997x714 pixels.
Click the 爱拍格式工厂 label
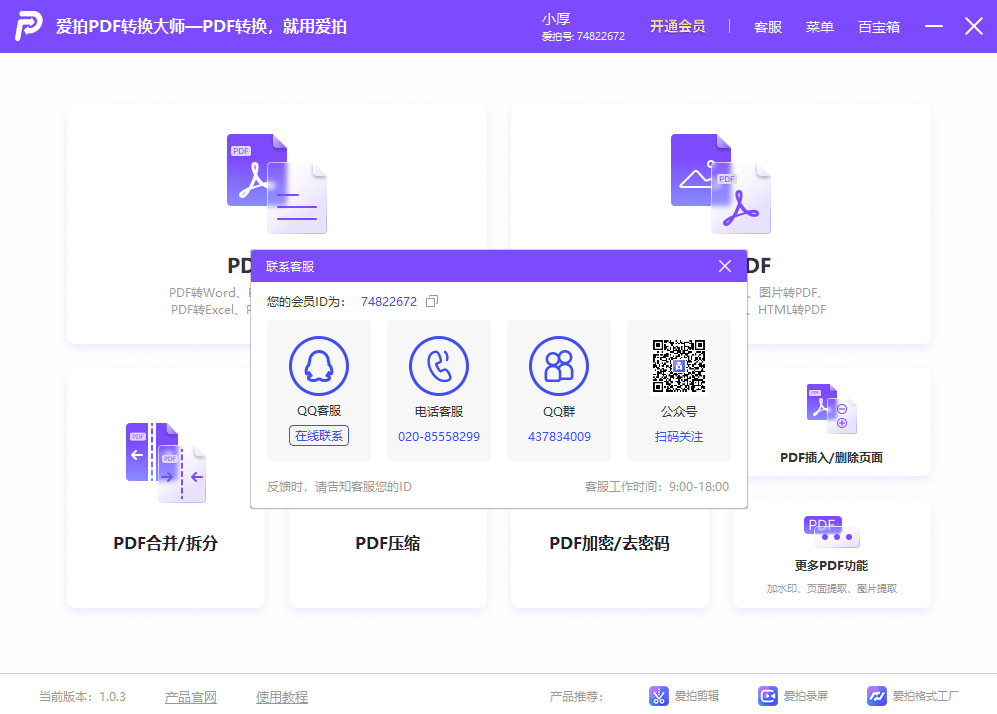(926, 696)
